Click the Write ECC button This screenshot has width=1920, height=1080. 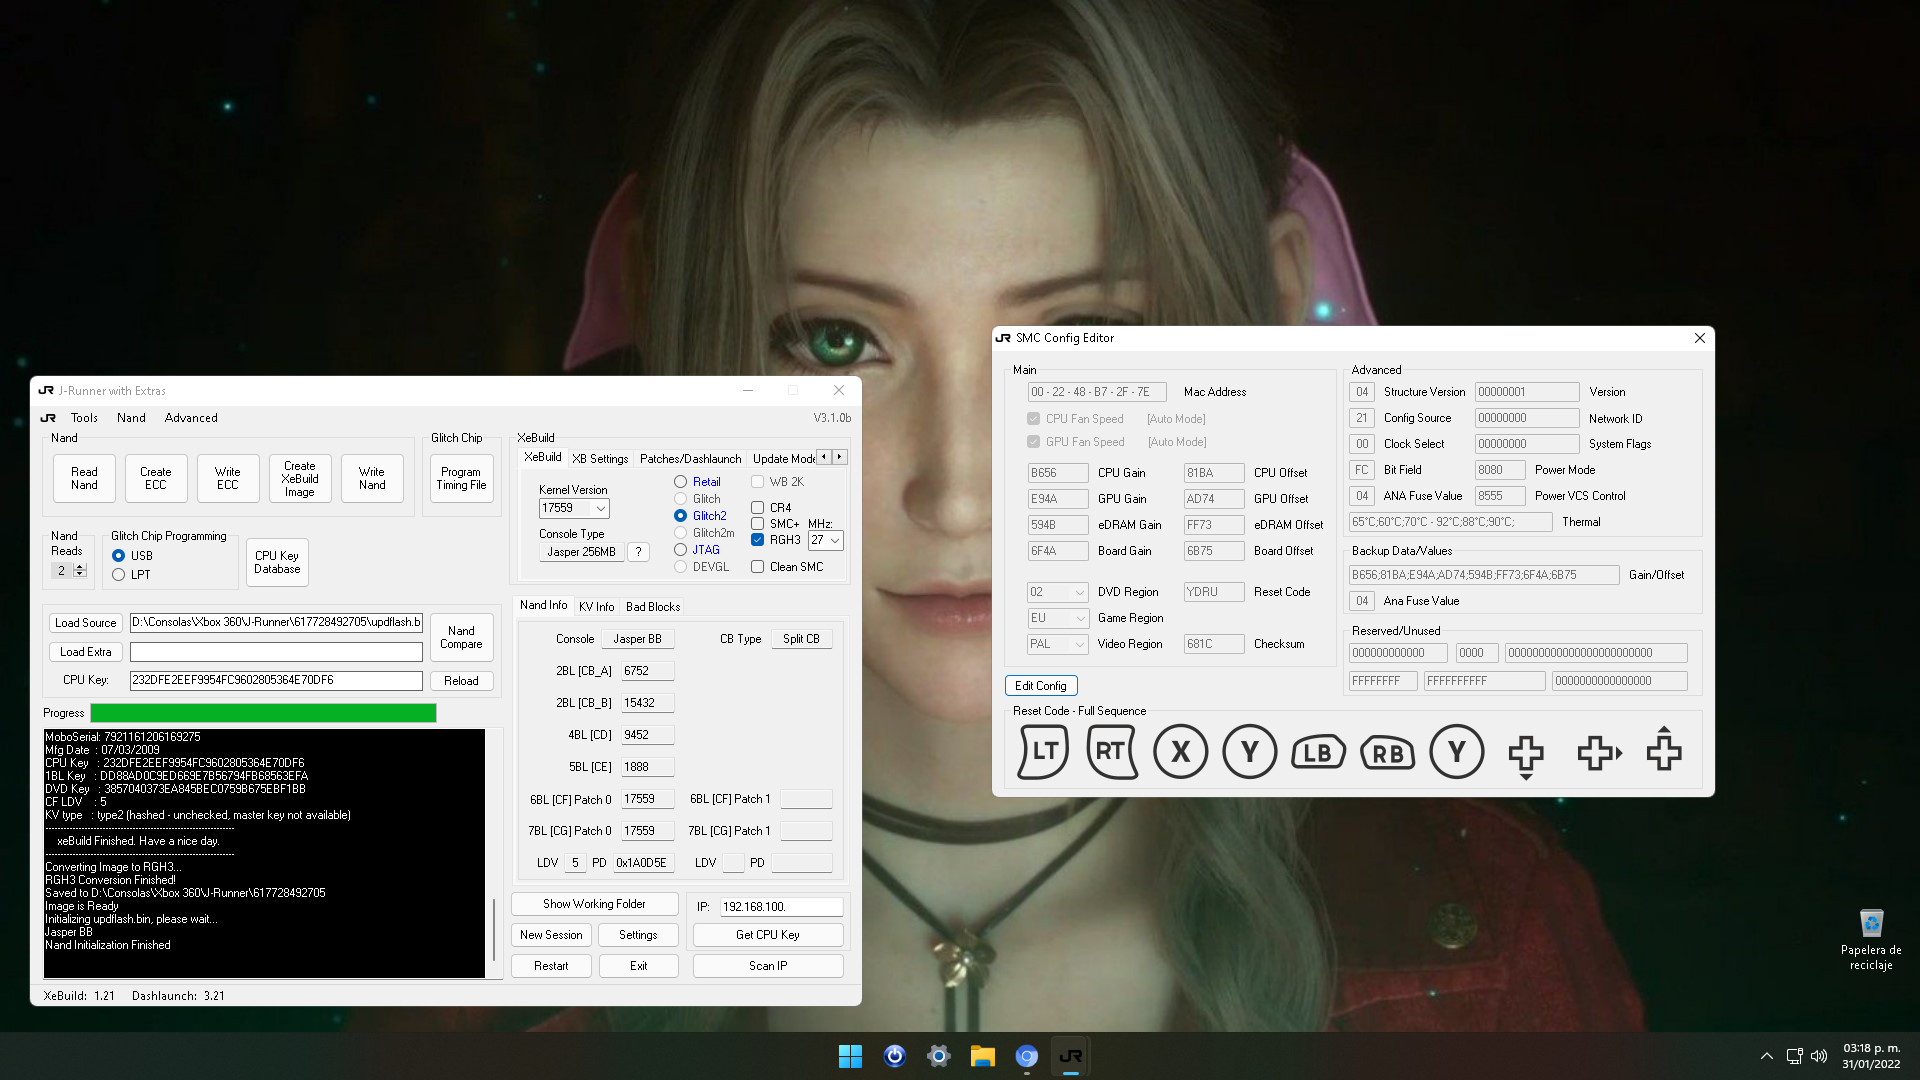(228, 478)
